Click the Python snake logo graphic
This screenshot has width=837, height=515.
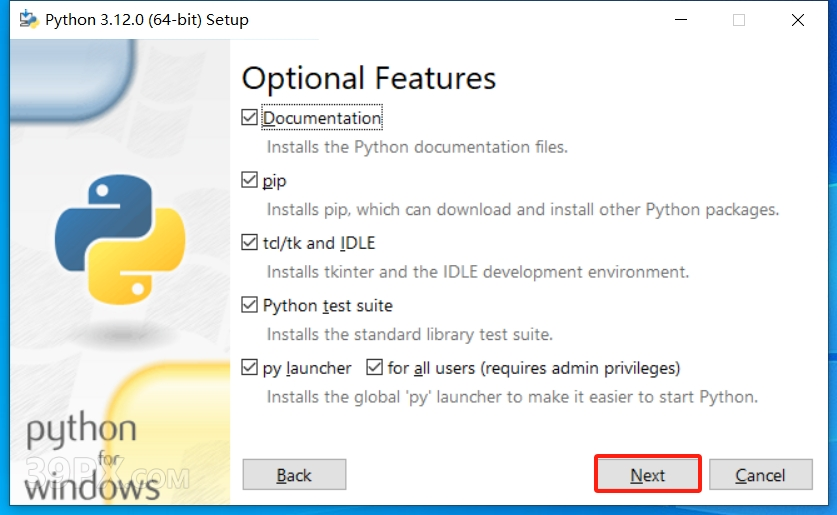pyautogui.click(x=120, y=240)
